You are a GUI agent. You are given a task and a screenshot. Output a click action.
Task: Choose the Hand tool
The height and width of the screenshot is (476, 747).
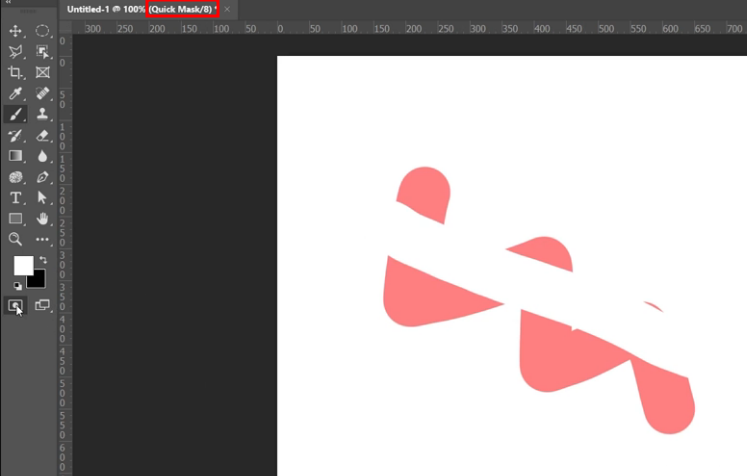coord(42,219)
